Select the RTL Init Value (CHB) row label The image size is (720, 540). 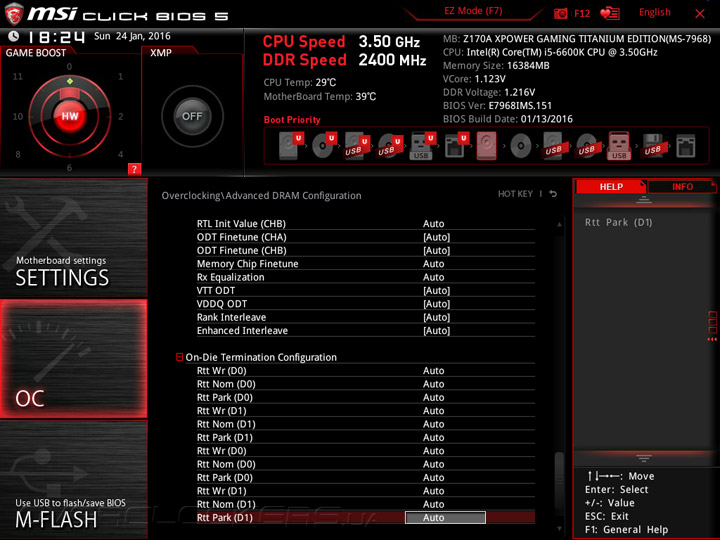point(241,224)
